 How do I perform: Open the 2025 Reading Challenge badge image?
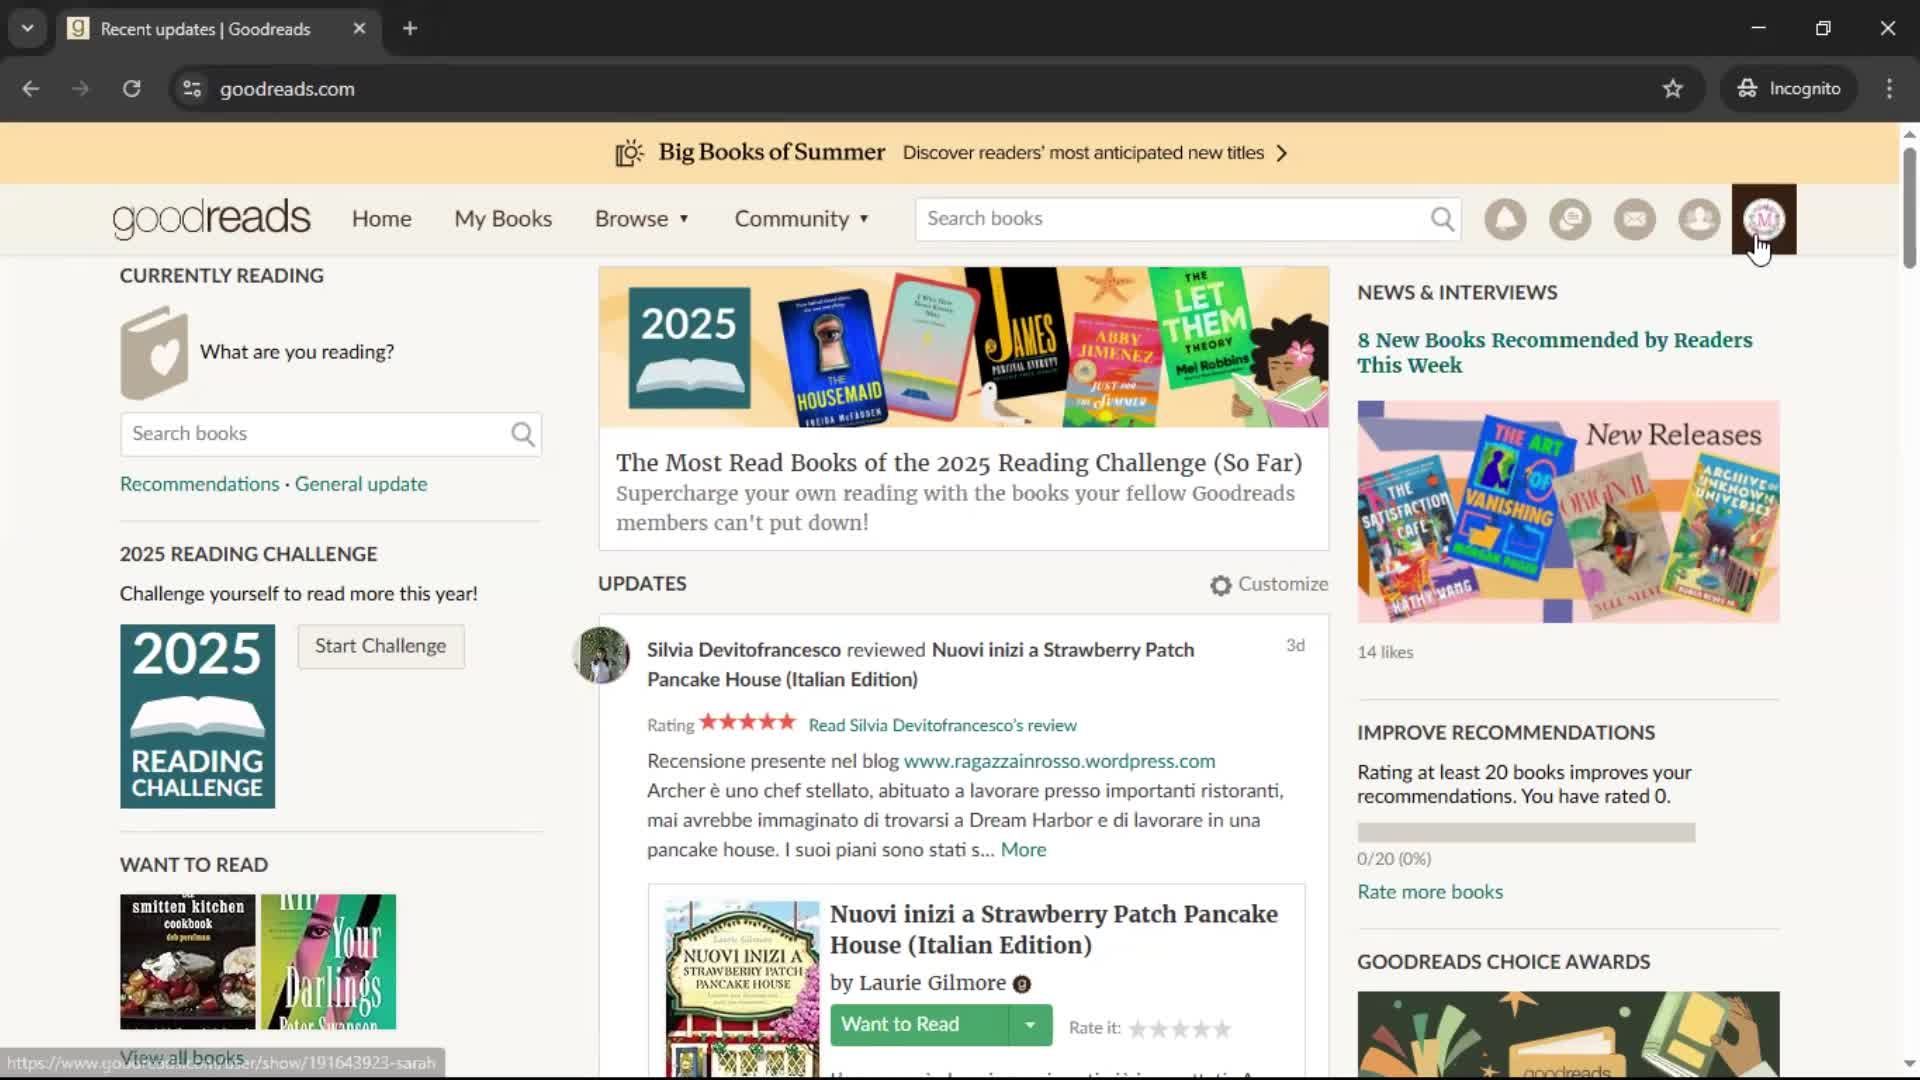click(197, 717)
